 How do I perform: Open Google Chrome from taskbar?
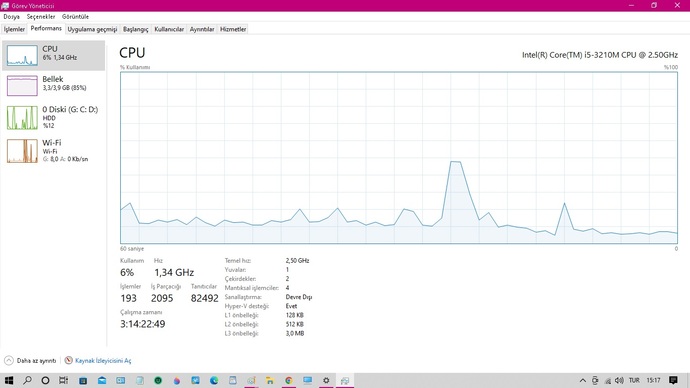click(289, 381)
